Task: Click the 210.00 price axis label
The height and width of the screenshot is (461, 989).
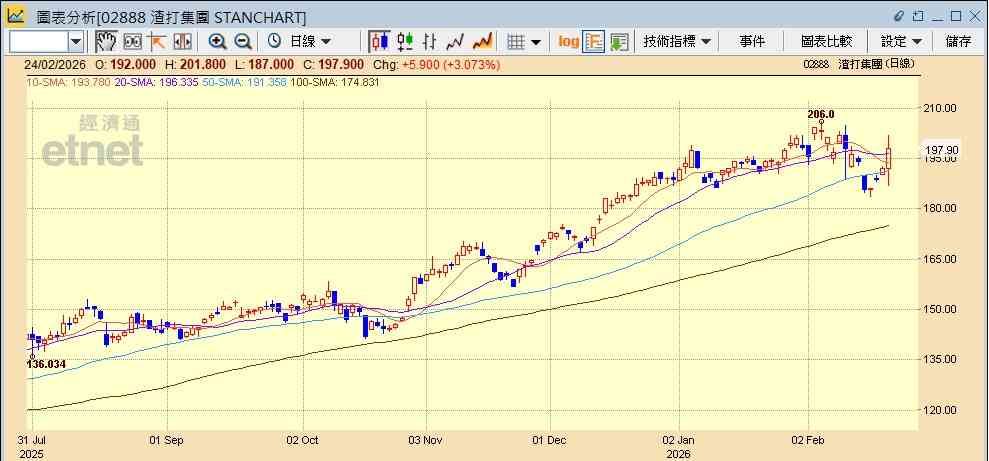Action: tap(941, 108)
